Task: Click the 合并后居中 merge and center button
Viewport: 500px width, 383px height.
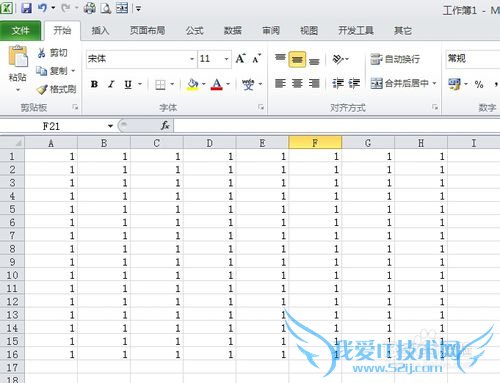Action: click(400, 83)
